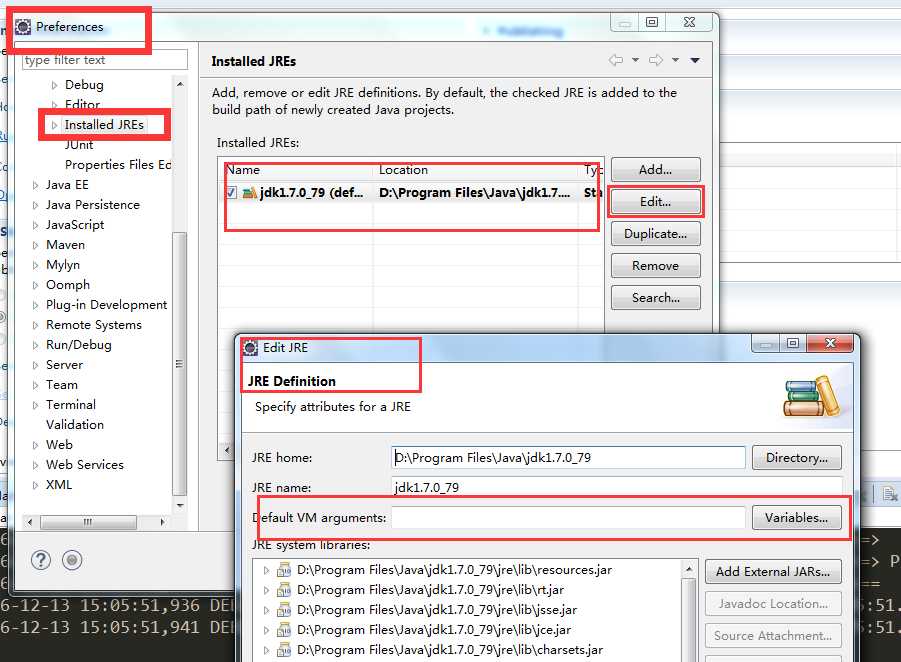Click the jsse.jar jar icon

coord(284,610)
